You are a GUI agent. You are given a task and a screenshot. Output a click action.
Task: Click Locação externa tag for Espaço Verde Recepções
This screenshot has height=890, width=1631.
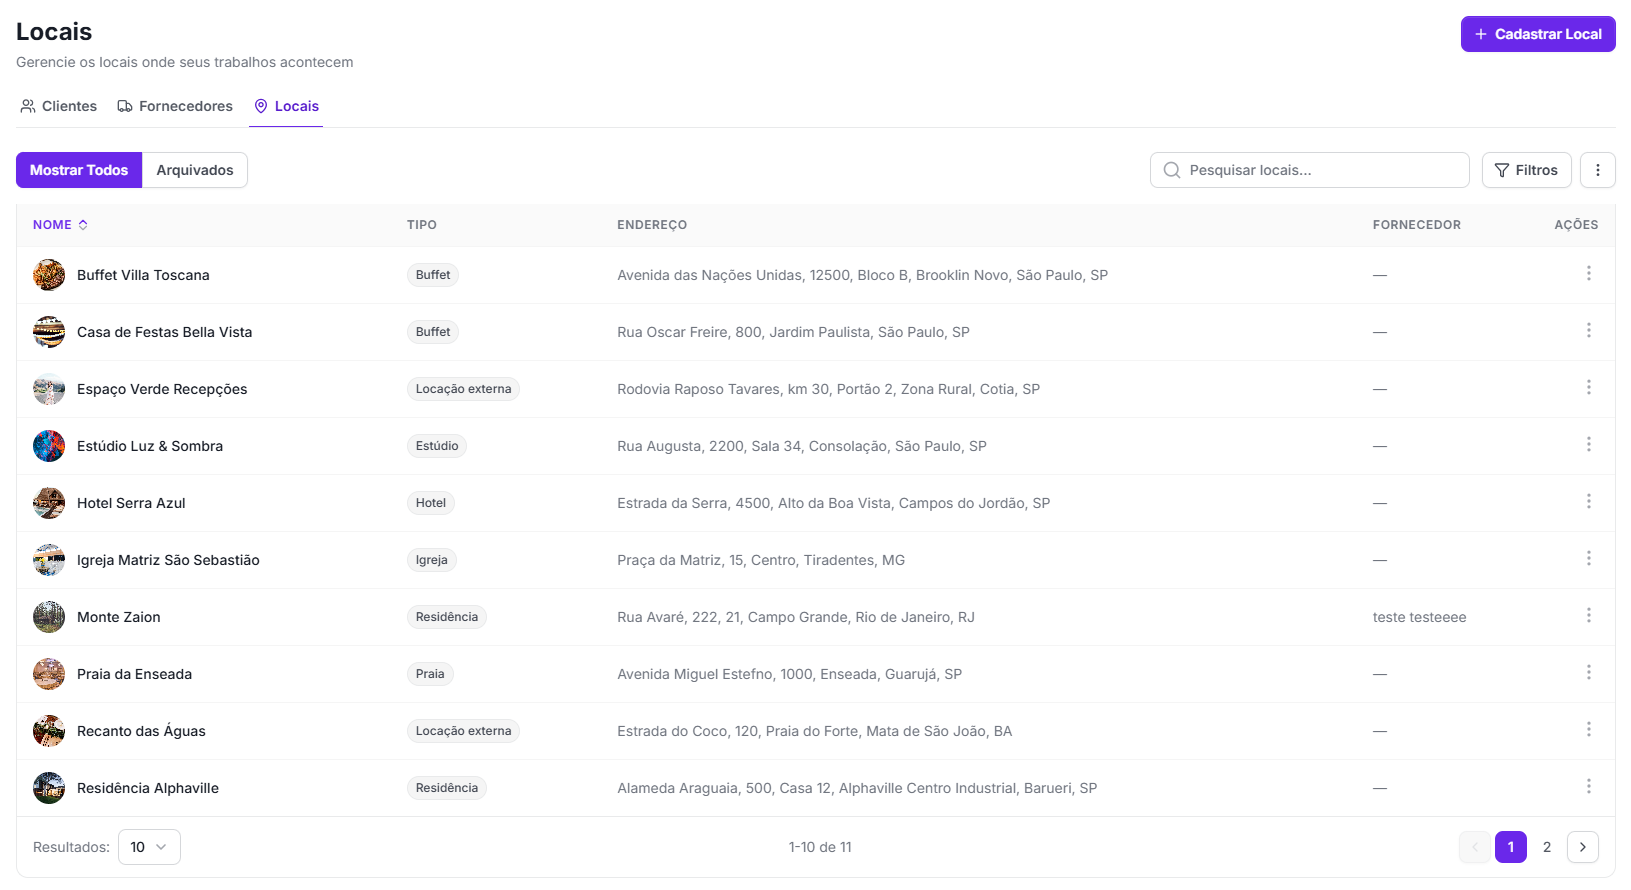tap(463, 389)
